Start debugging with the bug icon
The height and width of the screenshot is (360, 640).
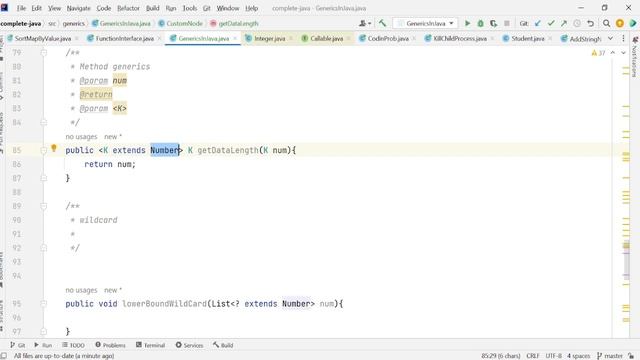tap(480, 24)
